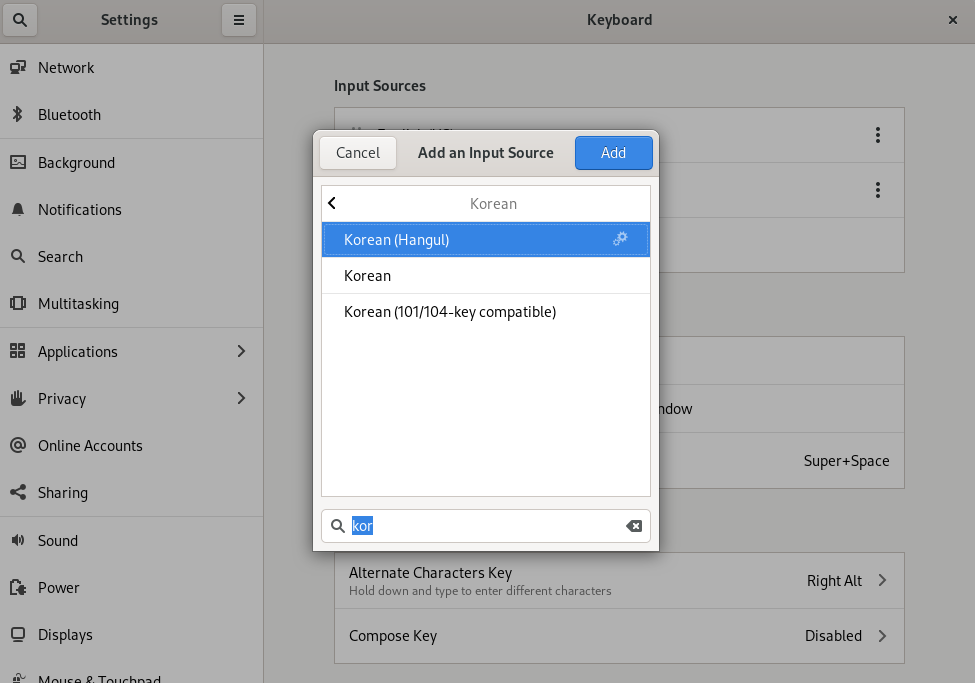Open Compose Key options
This screenshot has width=975, height=683.
(x=619, y=636)
